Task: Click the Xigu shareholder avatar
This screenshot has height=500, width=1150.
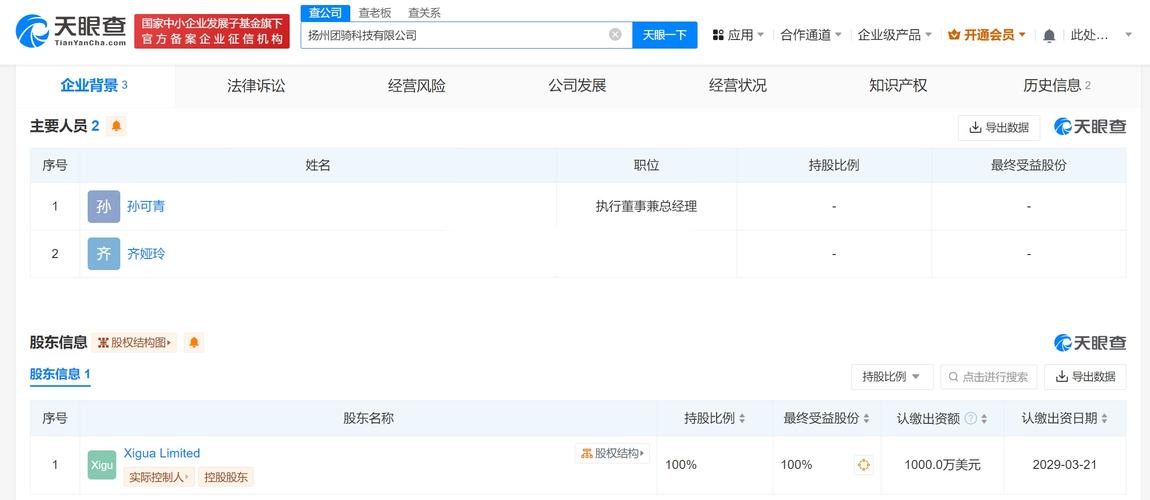Action: 102,465
